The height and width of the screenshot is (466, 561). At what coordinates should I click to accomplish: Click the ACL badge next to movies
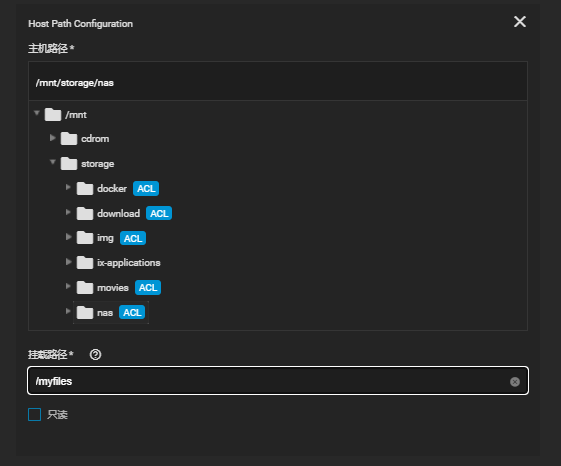coord(148,288)
